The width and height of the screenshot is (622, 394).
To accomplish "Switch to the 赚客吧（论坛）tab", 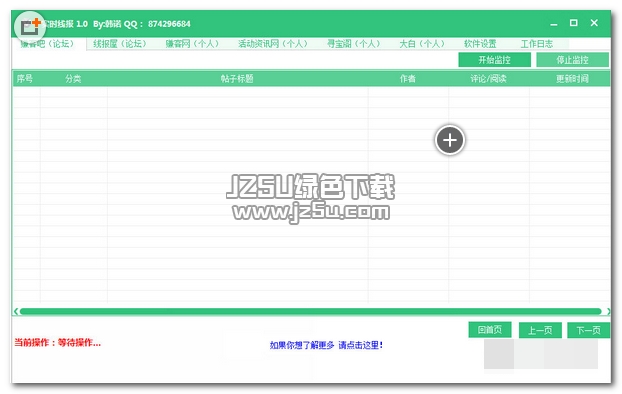I will pyautogui.click(x=48, y=44).
